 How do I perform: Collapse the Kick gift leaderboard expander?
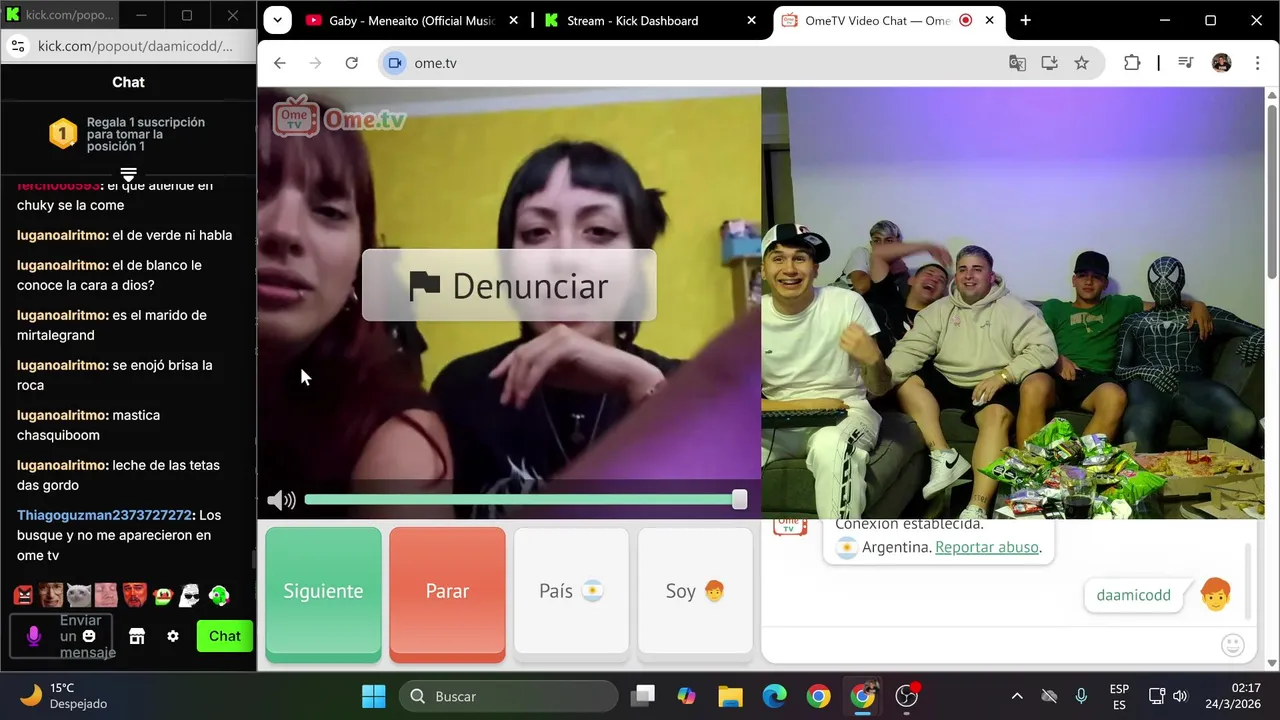click(x=128, y=175)
